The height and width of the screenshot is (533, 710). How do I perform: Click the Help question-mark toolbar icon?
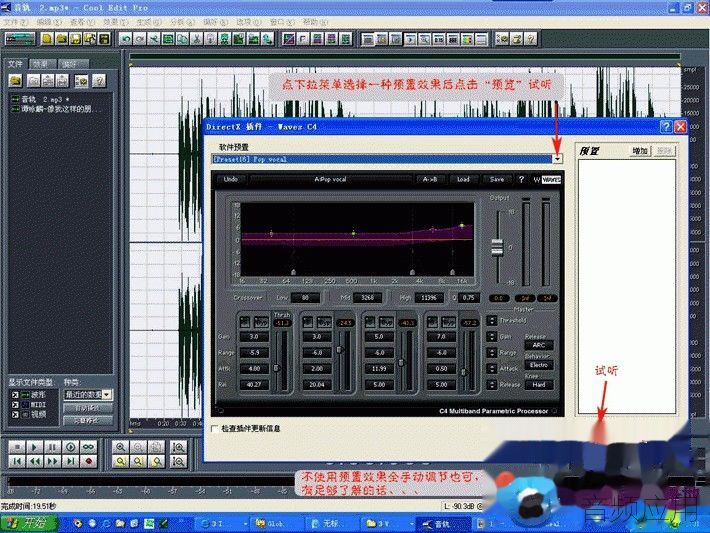tap(531, 39)
